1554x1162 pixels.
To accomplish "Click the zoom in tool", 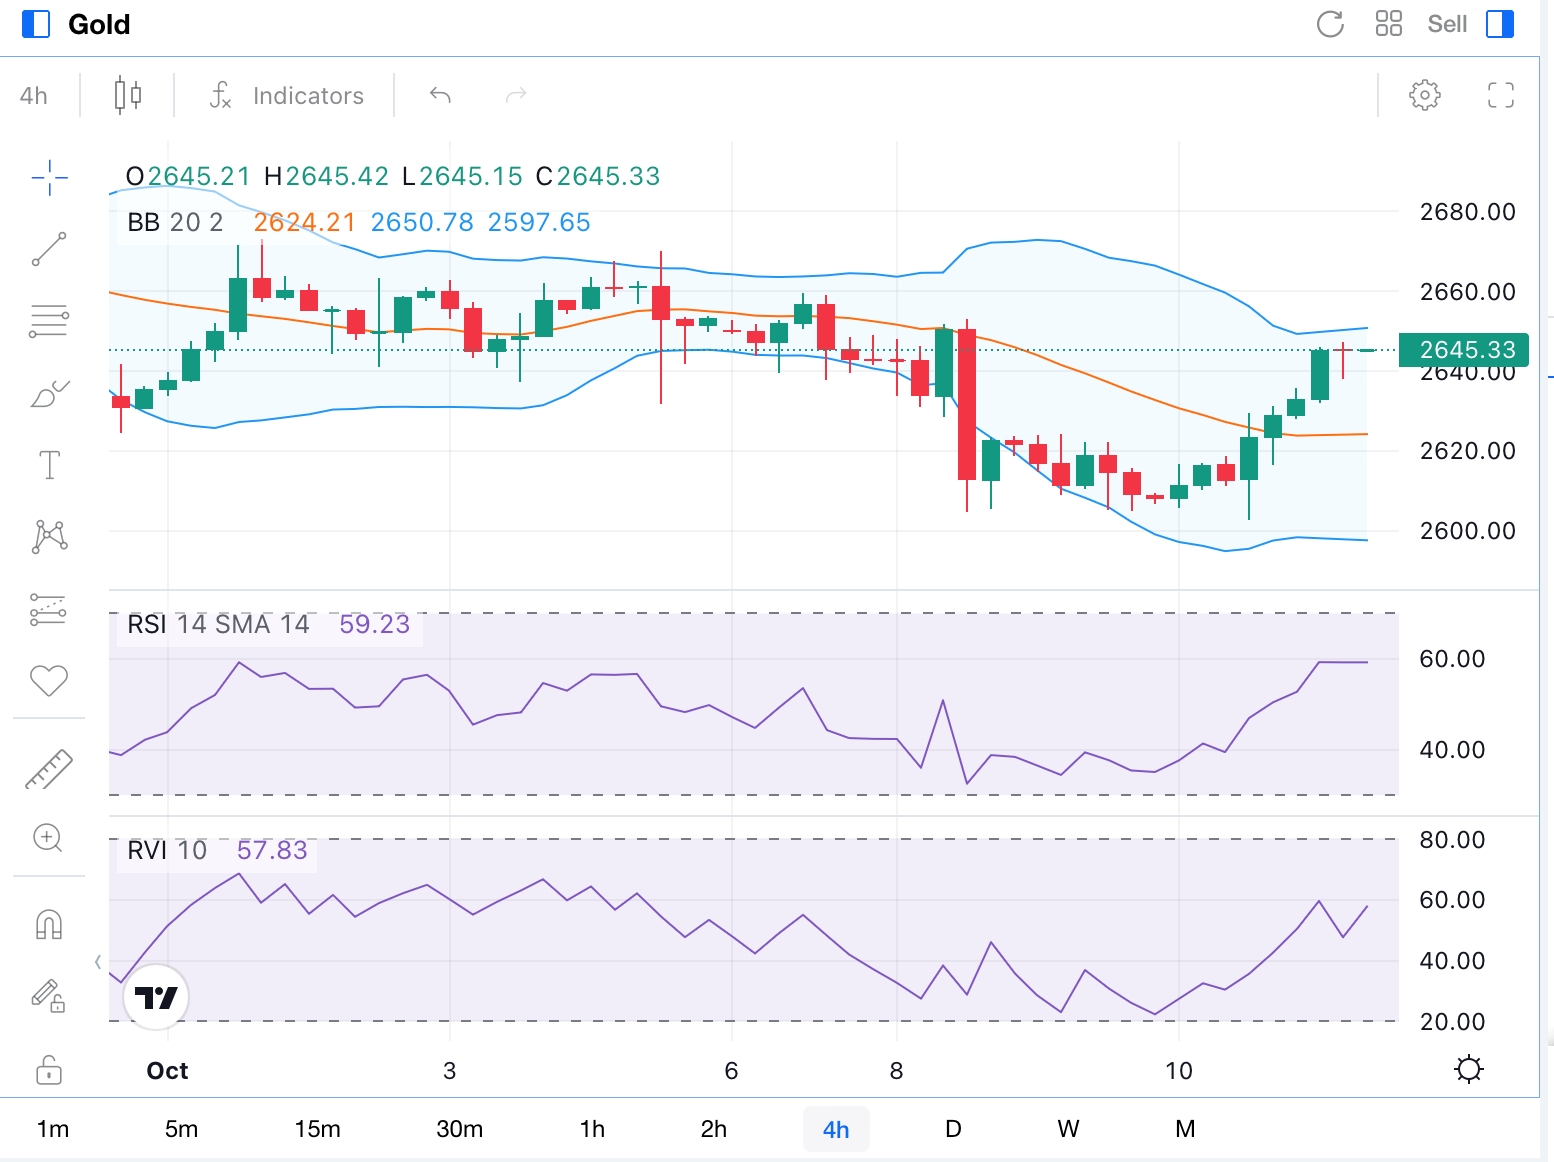I will click(48, 838).
